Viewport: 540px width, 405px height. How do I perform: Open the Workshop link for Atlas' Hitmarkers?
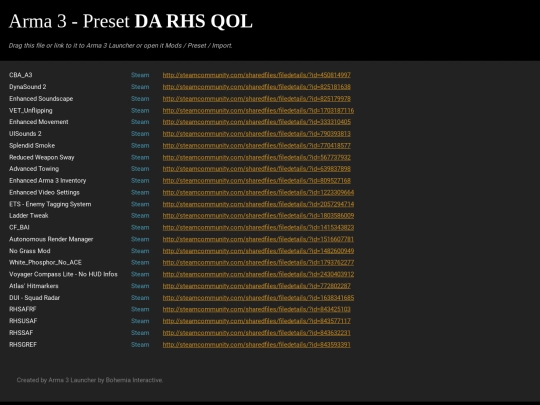[257, 286]
